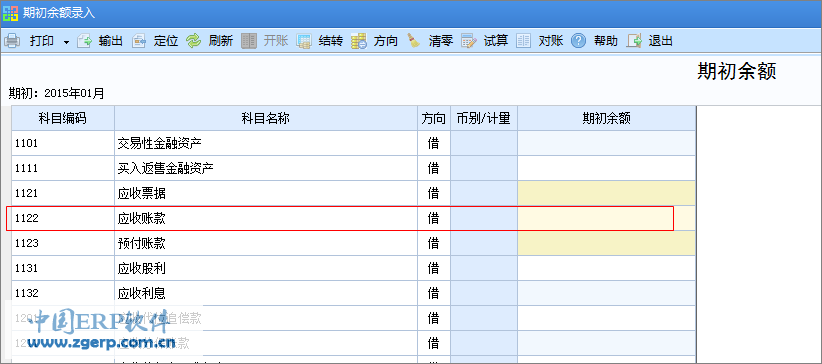
Task: Click the 退出 label
Action: (661, 41)
